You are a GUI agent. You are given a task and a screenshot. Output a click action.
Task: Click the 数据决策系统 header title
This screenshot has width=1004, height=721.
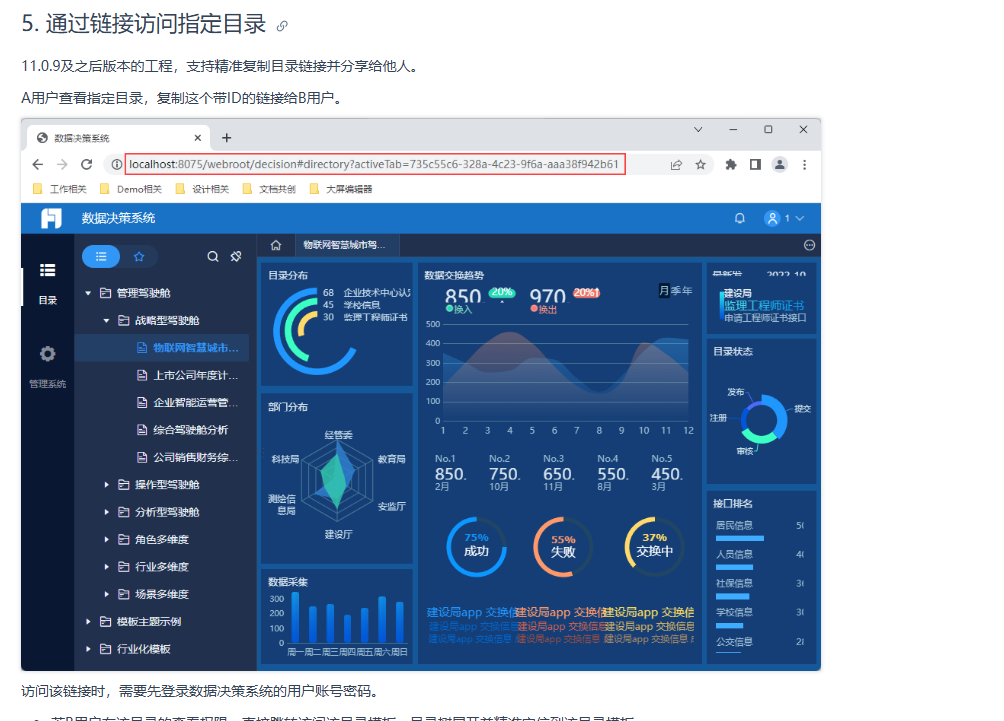(x=118, y=218)
